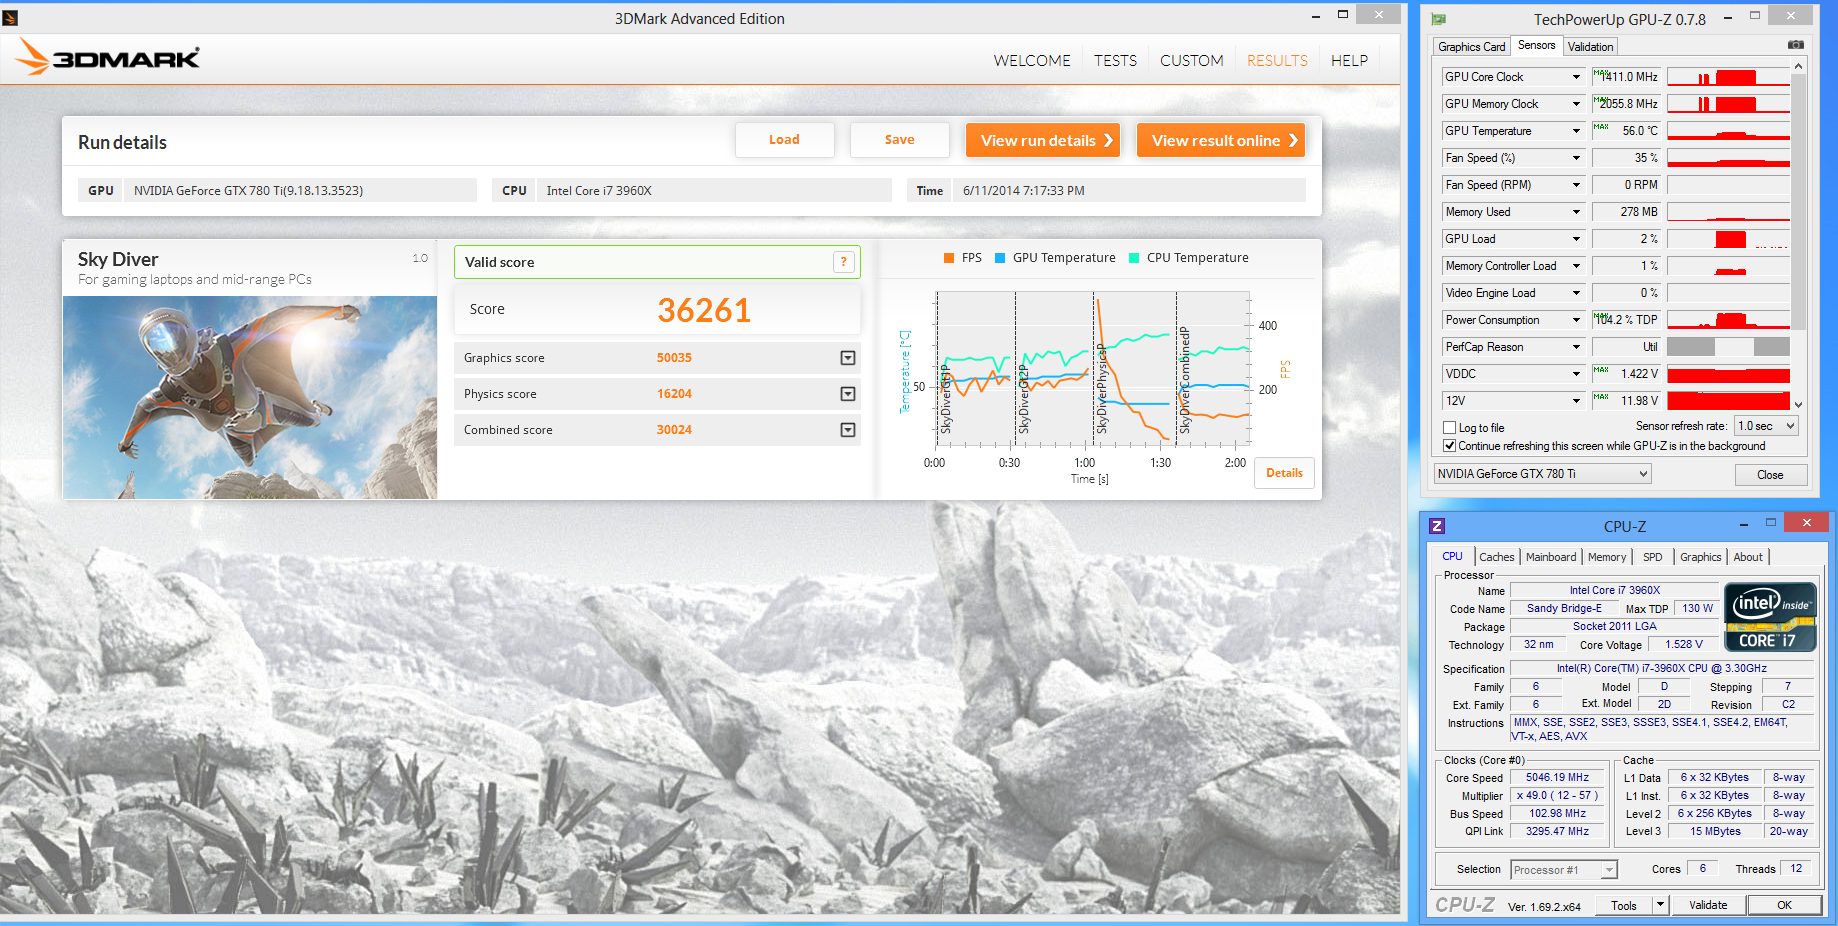This screenshot has height=926, width=1838.
Task: Click the Load button in Run details
Action: (x=784, y=140)
